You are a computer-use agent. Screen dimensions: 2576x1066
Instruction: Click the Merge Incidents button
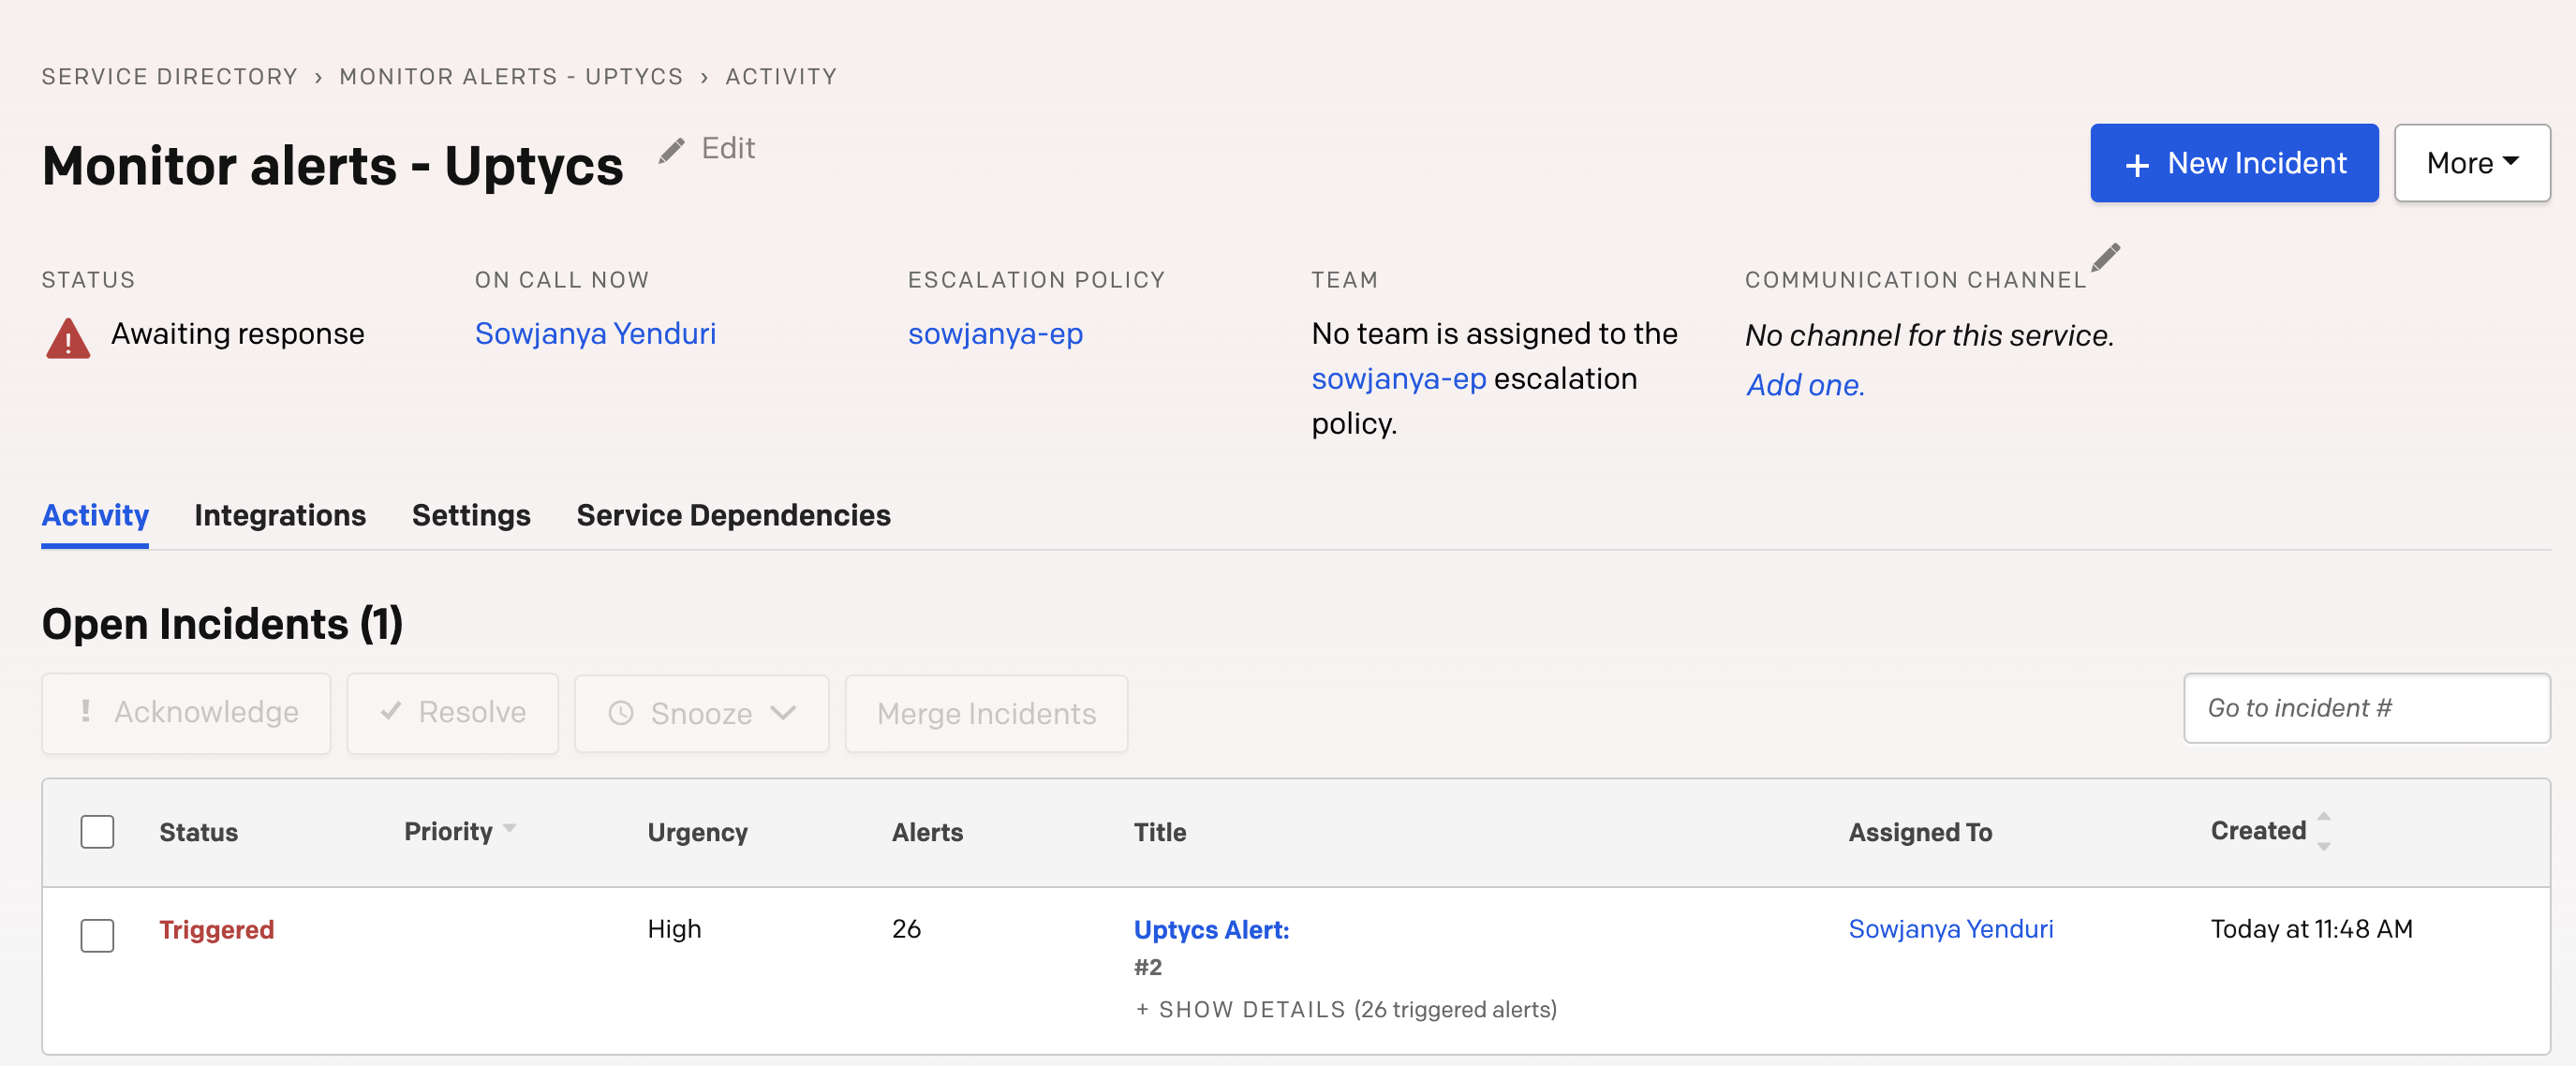coord(985,713)
